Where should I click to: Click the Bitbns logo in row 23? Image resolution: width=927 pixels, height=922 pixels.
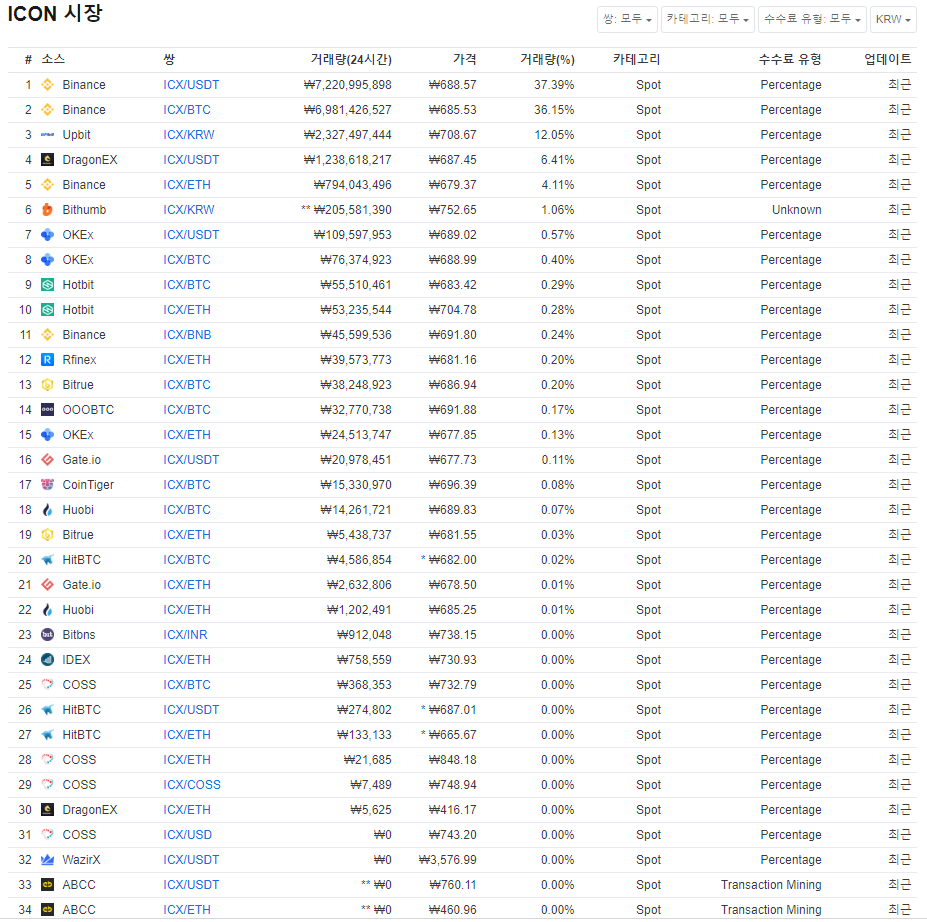pos(47,635)
